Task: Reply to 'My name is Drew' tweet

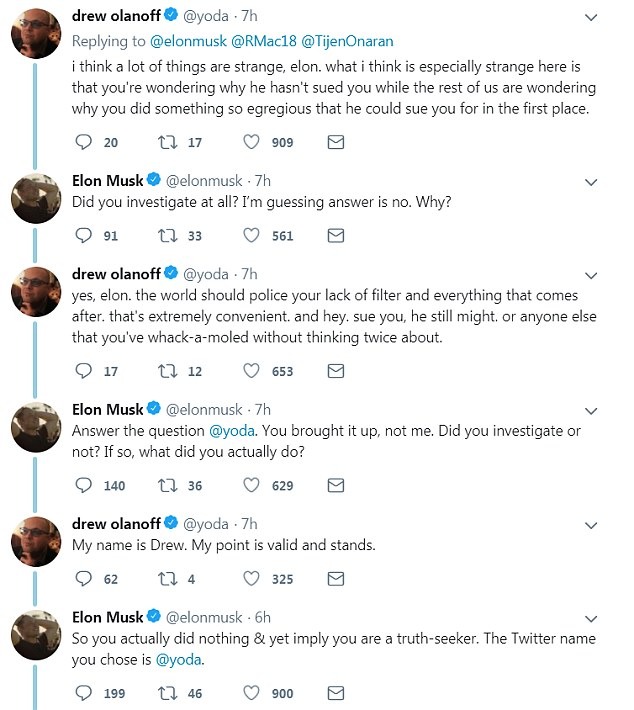Action: (x=84, y=578)
